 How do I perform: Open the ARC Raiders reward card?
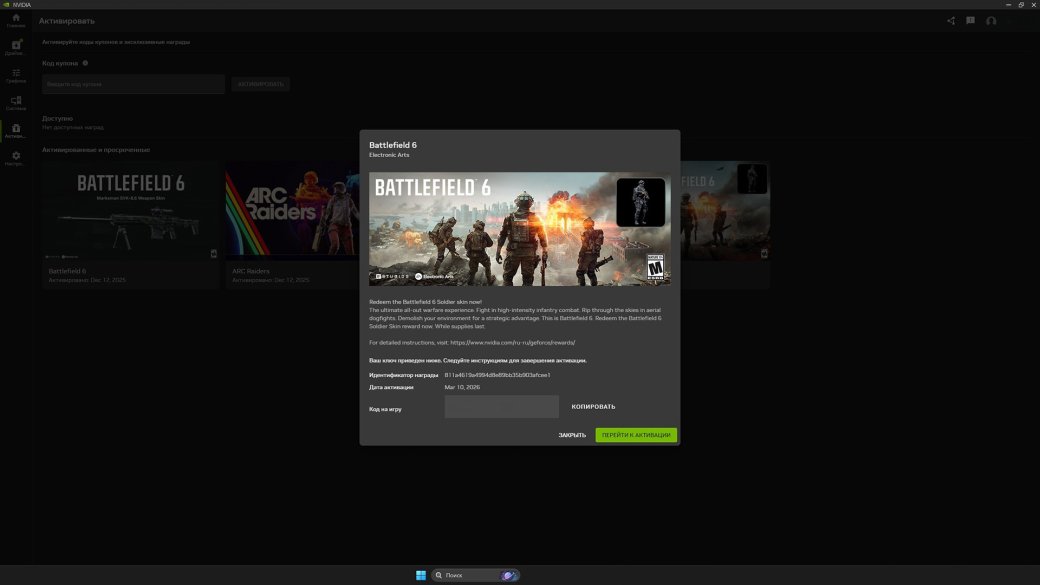pyautogui.click(x=292, y=225)
